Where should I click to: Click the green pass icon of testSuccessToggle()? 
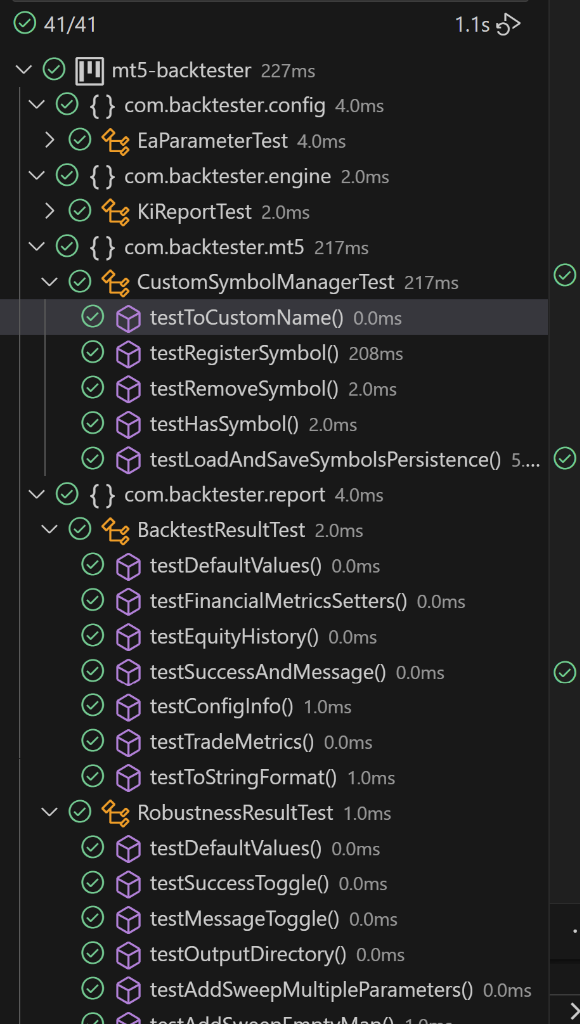pos(93,884)
